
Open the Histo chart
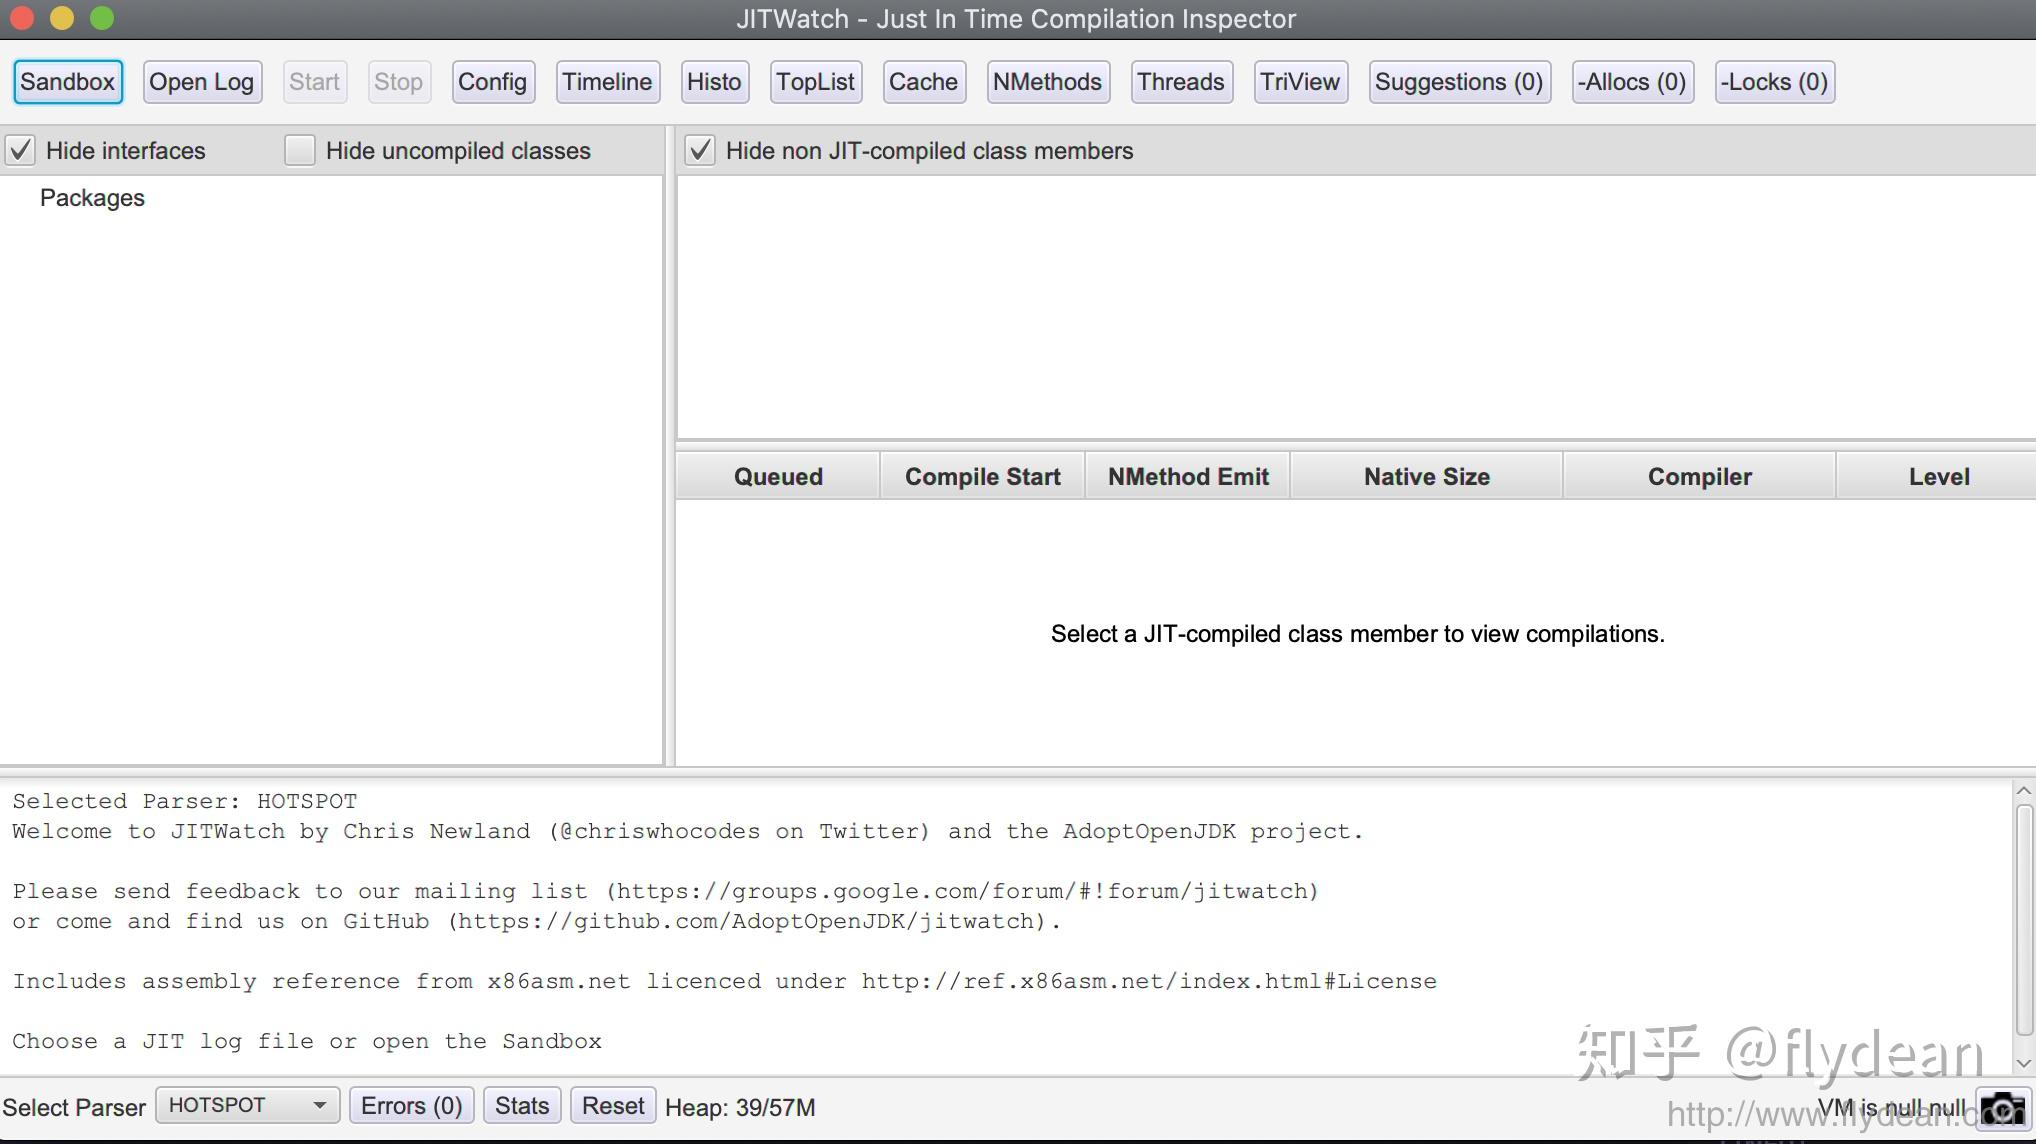coord(714,82)
